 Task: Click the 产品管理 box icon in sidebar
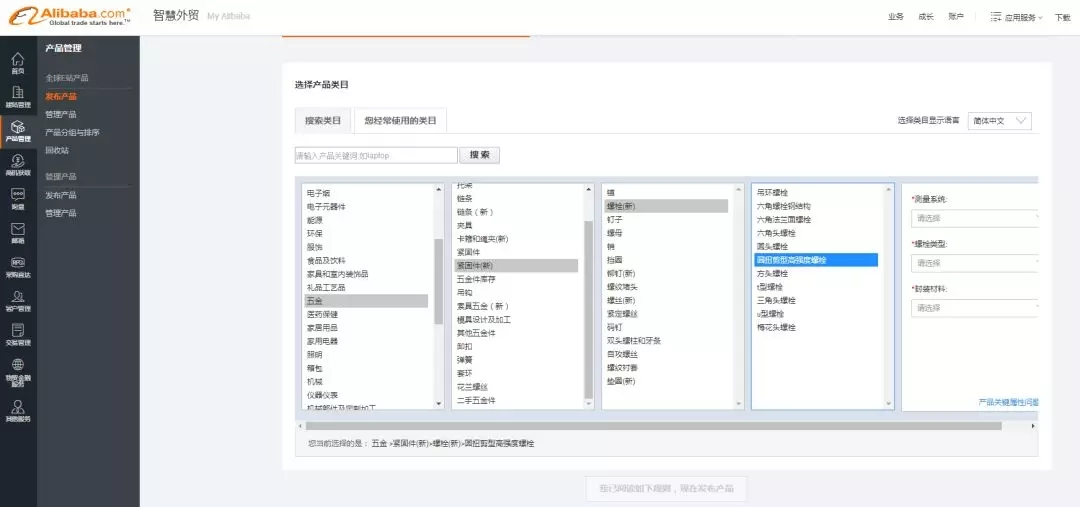pos(17,130)
